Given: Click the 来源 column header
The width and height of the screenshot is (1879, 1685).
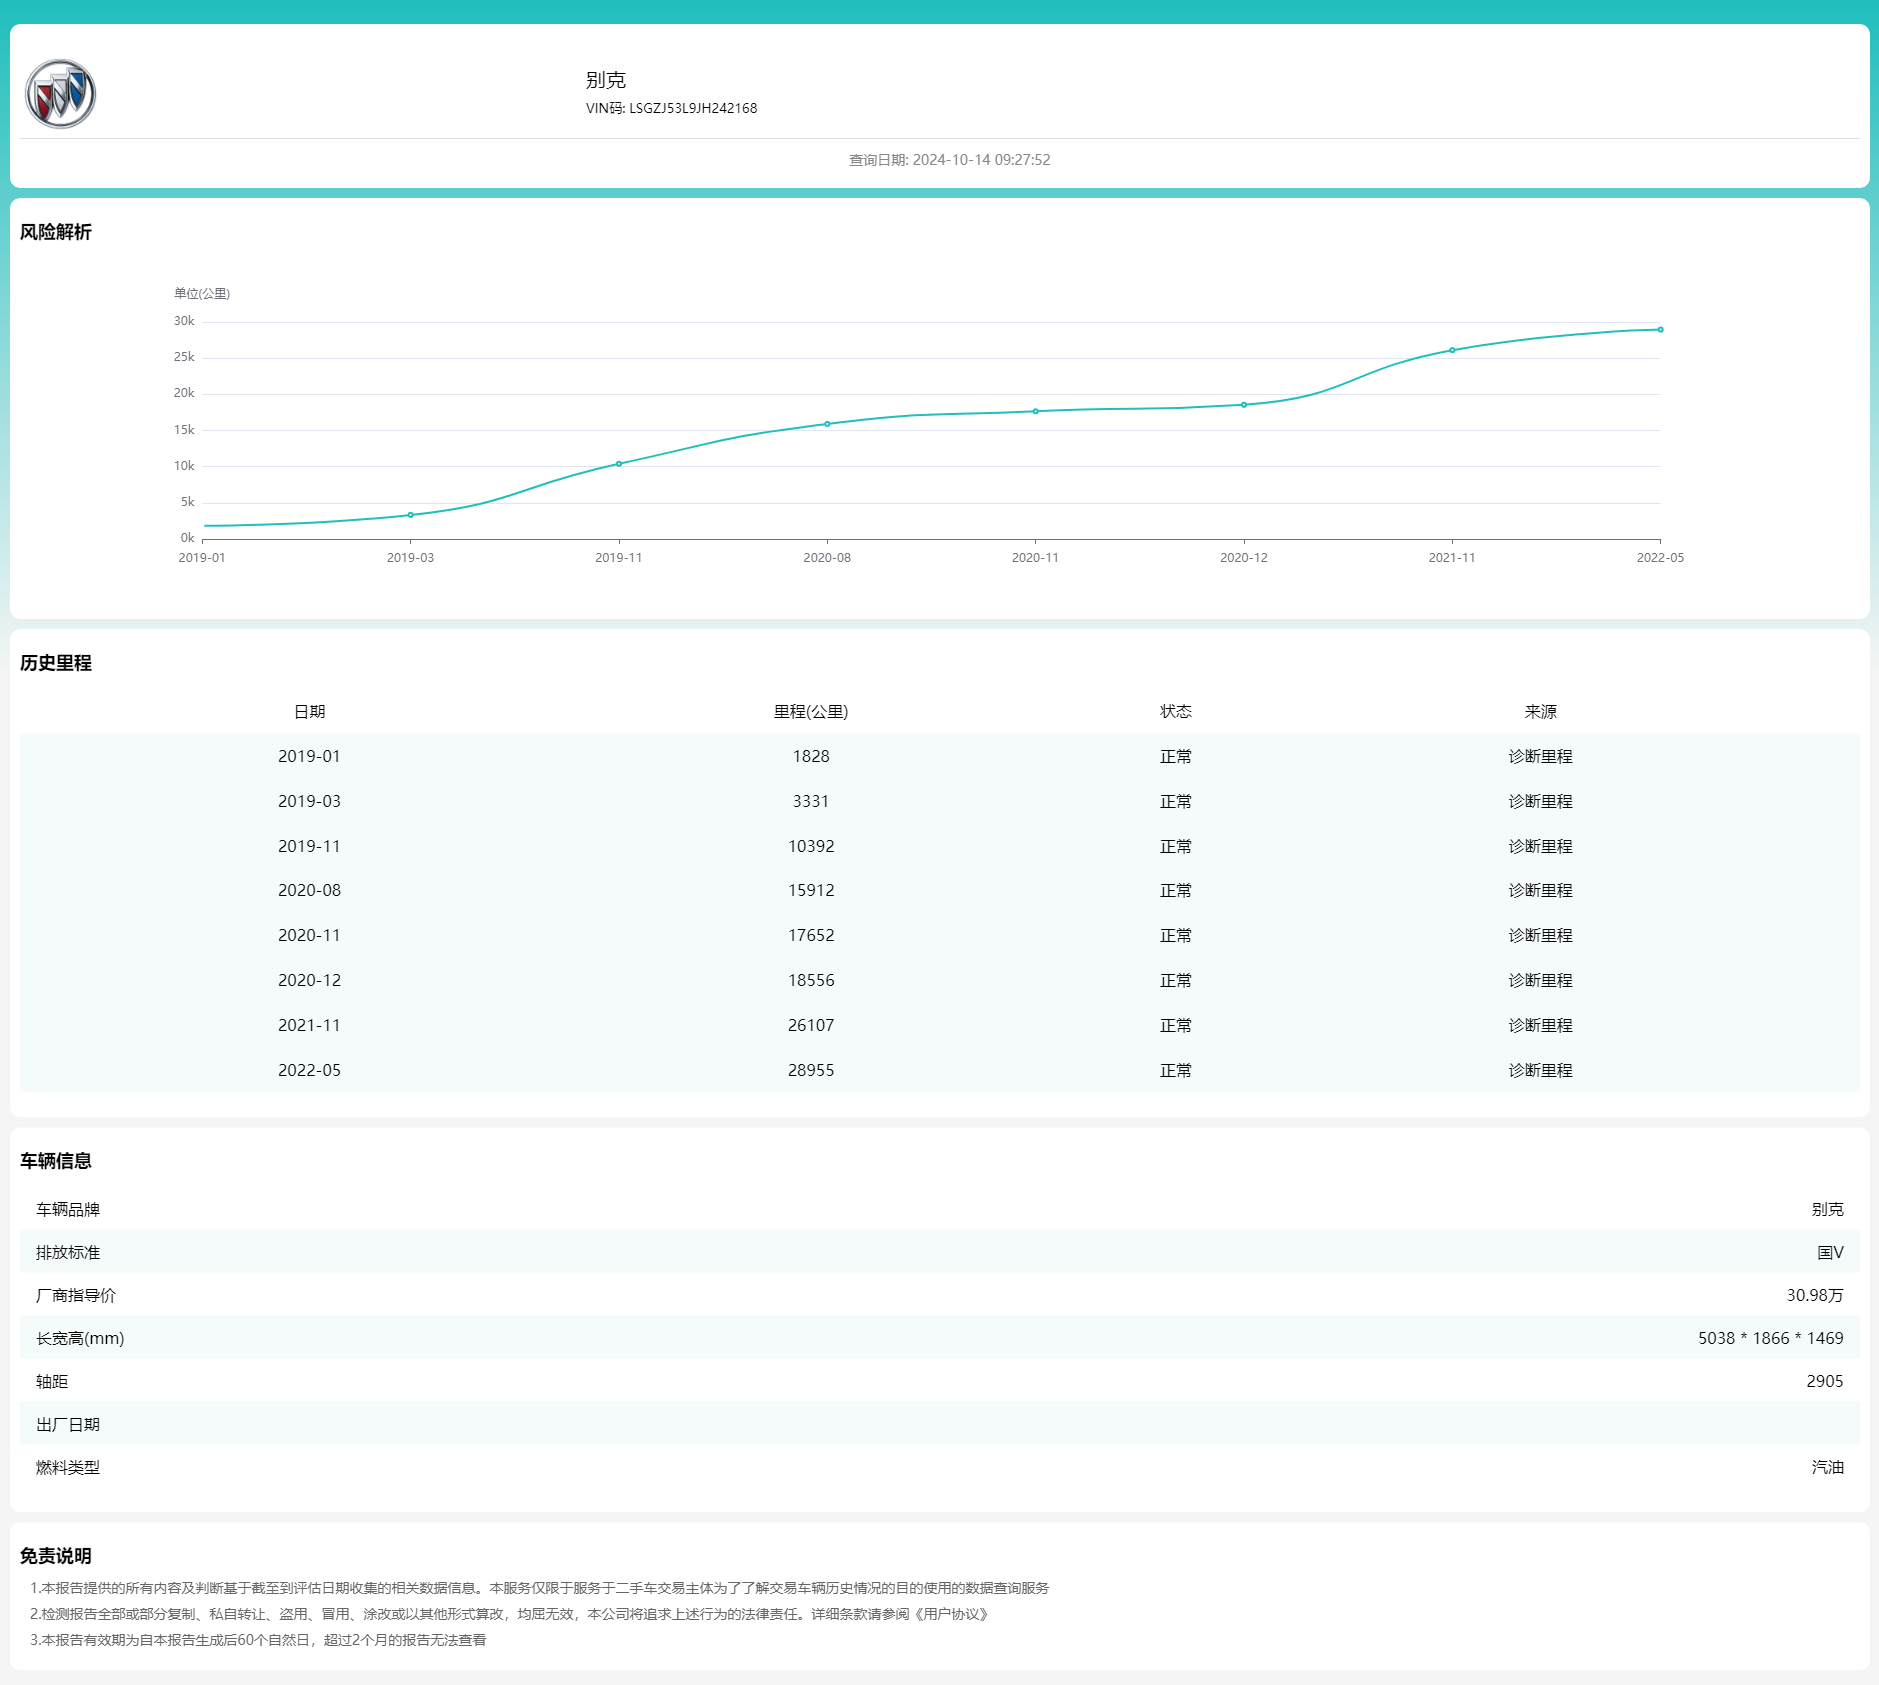Looking at the screenshot, I should [1541, 711].
